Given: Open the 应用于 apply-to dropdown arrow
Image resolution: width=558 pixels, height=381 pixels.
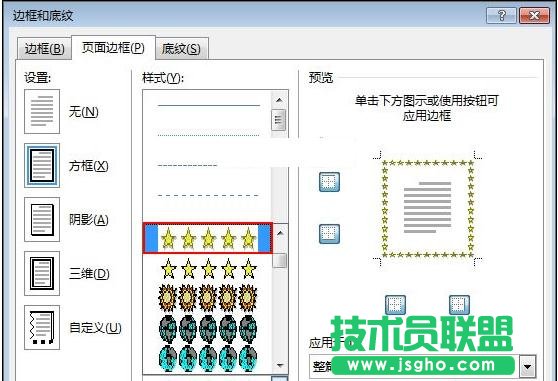Looking at the screenshot, I should point(528,366).
